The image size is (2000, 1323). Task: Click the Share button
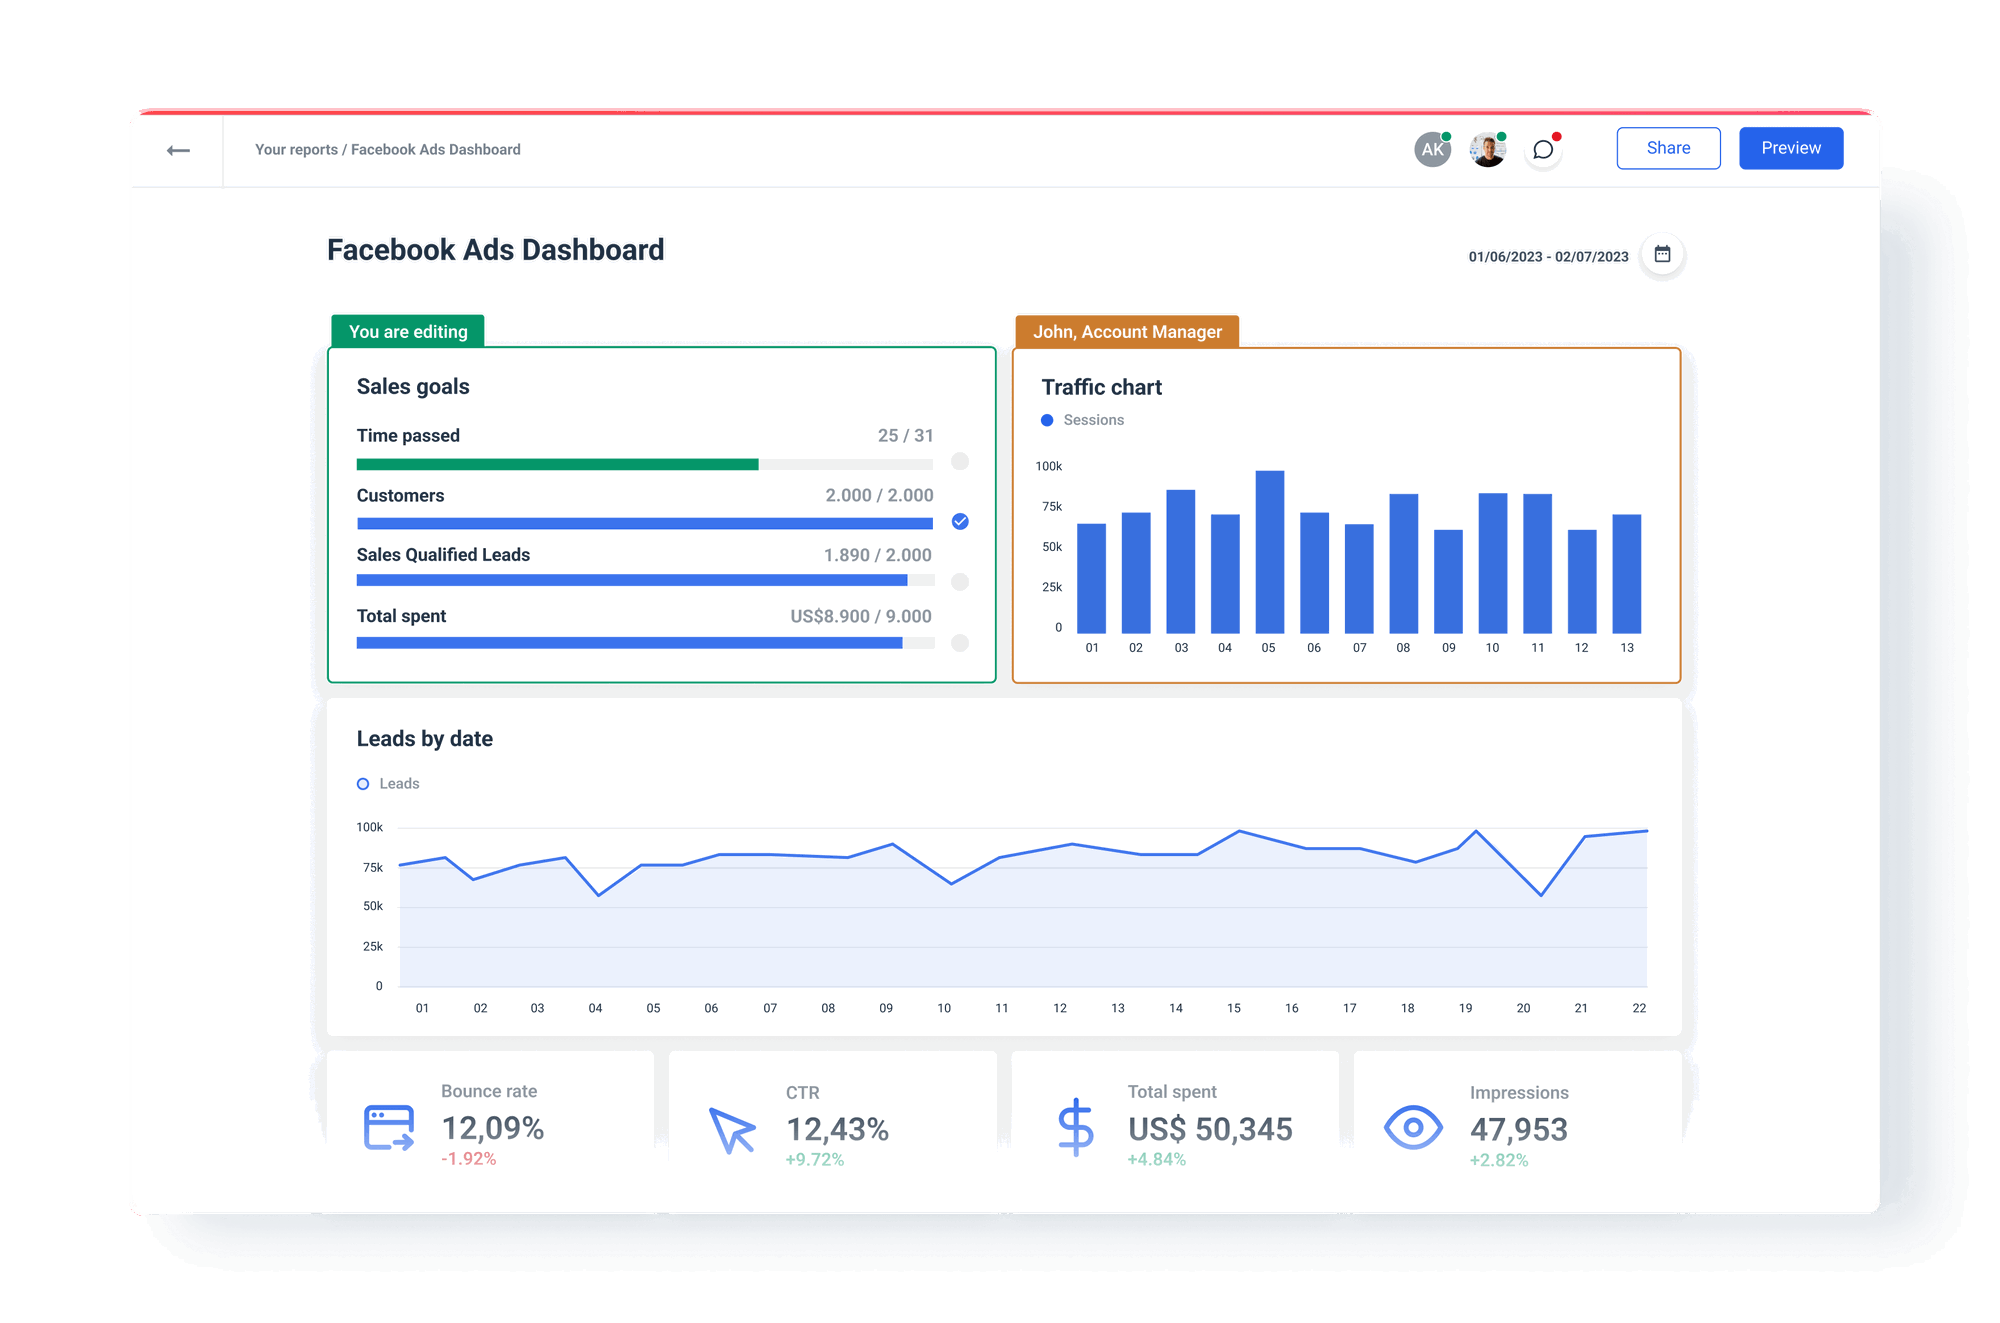click(1668, 147)
